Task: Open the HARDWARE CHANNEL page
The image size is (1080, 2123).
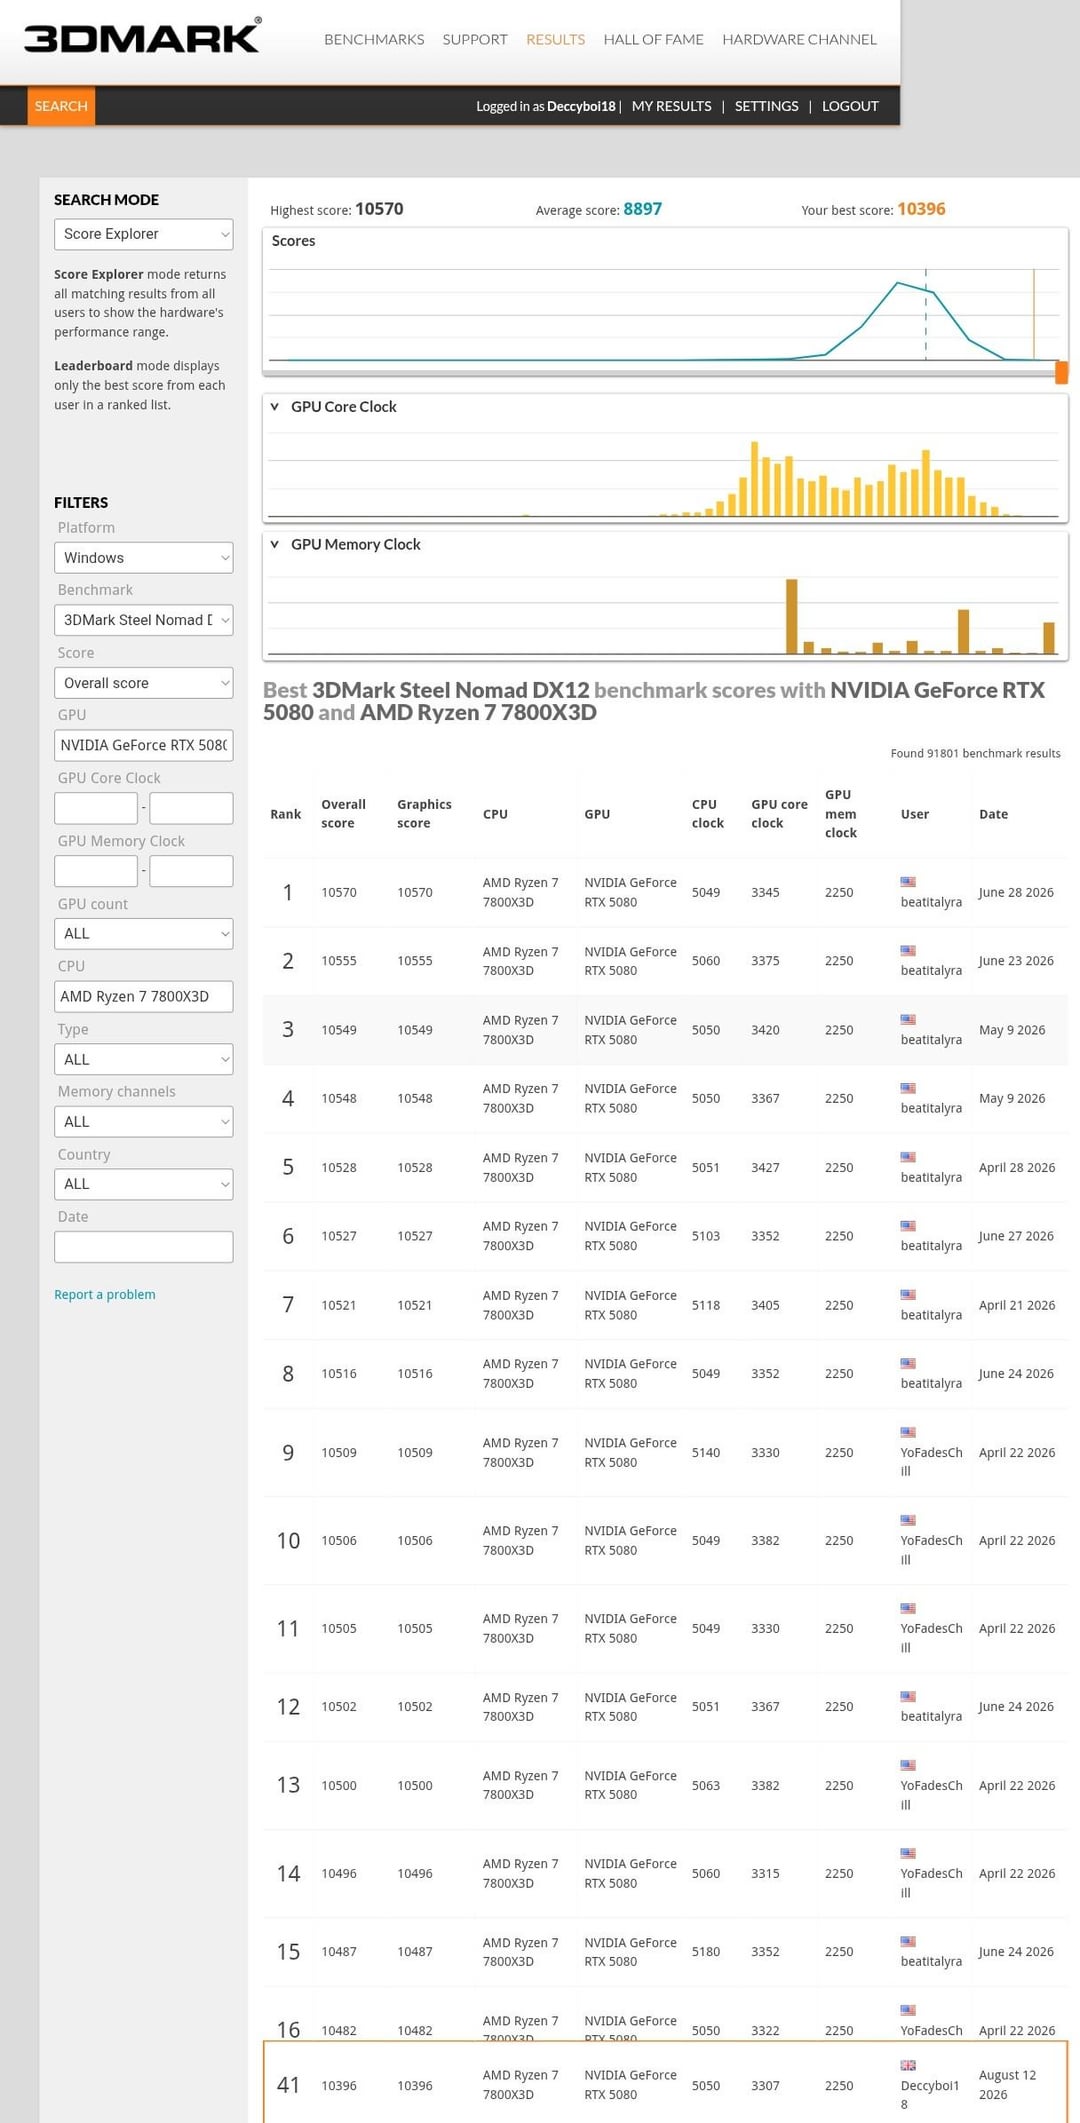Action: 799,39
